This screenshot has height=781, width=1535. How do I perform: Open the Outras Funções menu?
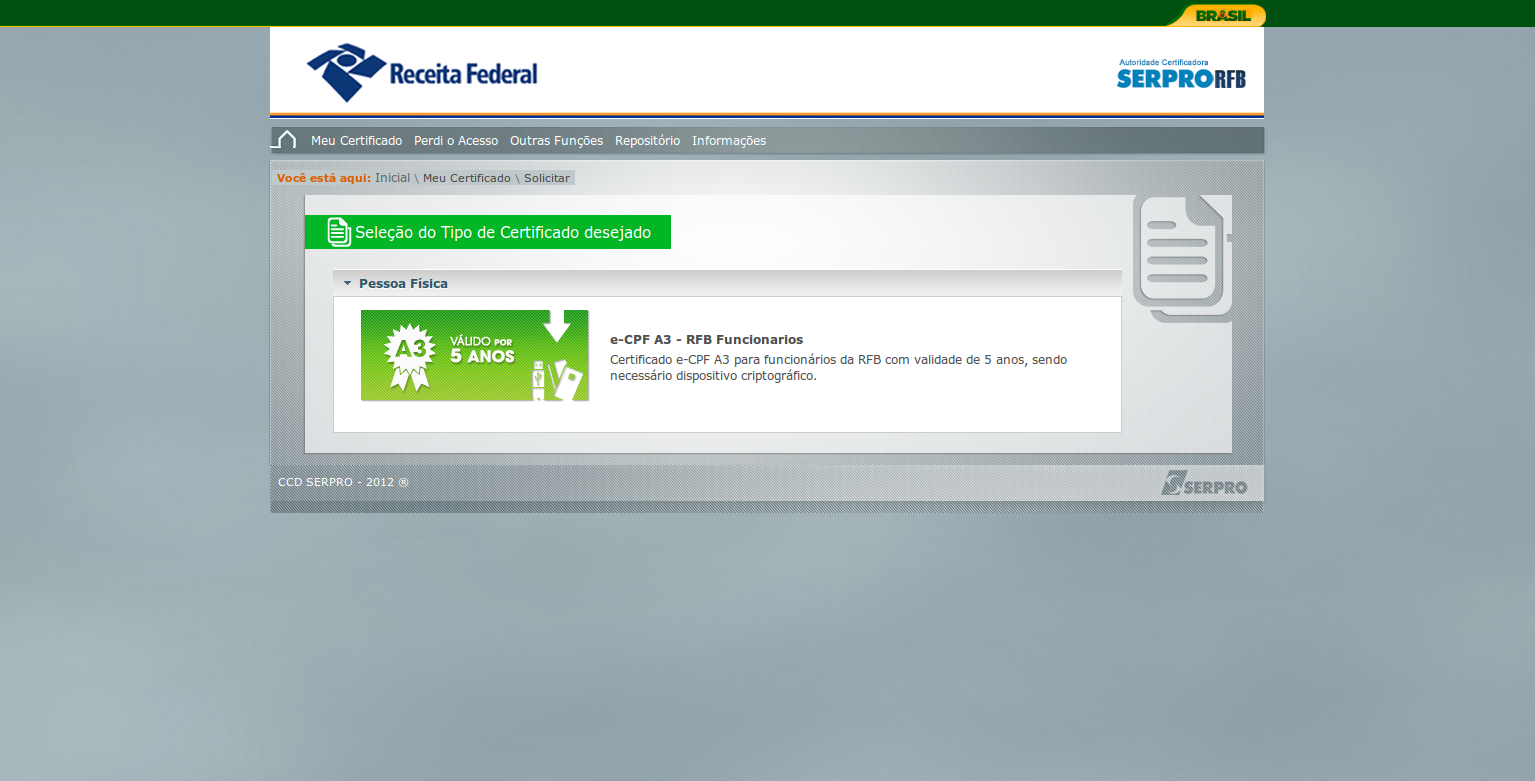click(x=556, y=141)
